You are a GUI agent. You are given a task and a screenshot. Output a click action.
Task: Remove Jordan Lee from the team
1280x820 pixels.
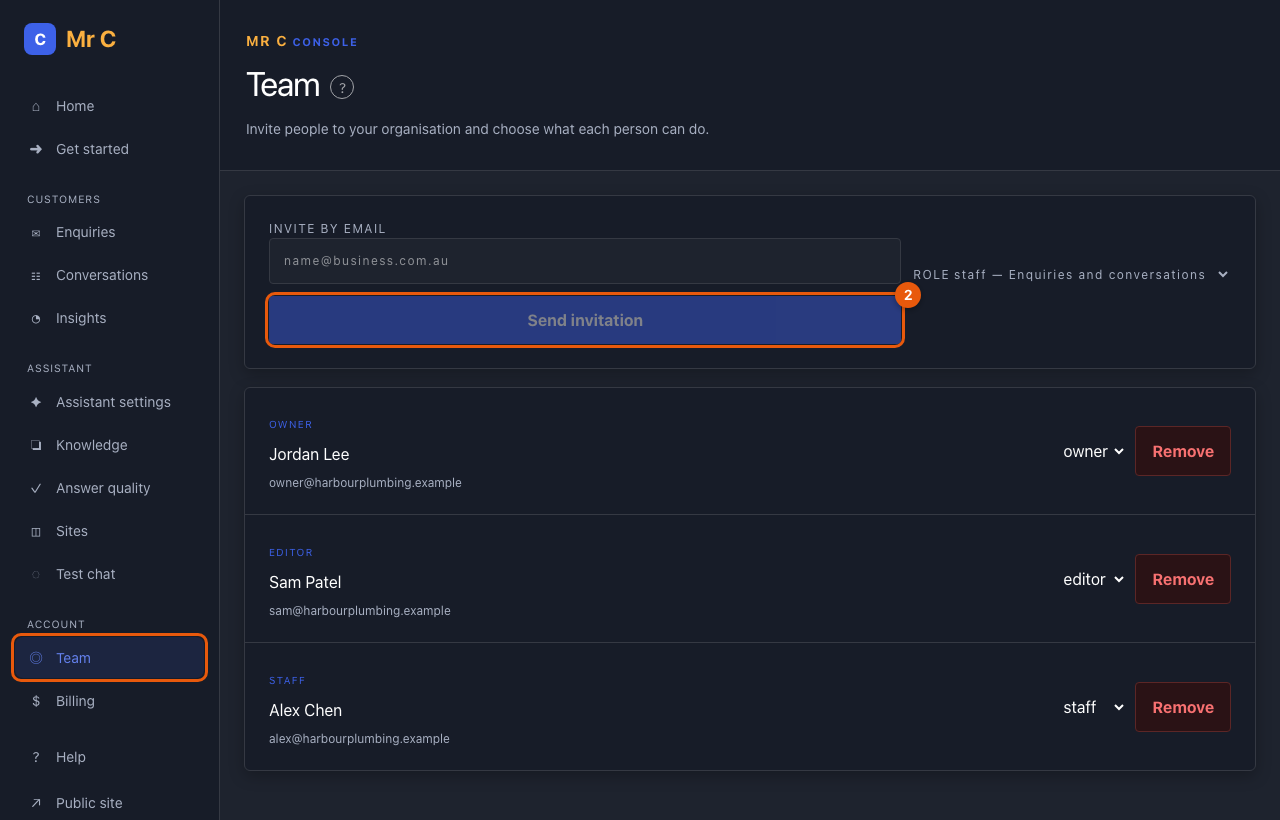click(x=1183, y=451)
